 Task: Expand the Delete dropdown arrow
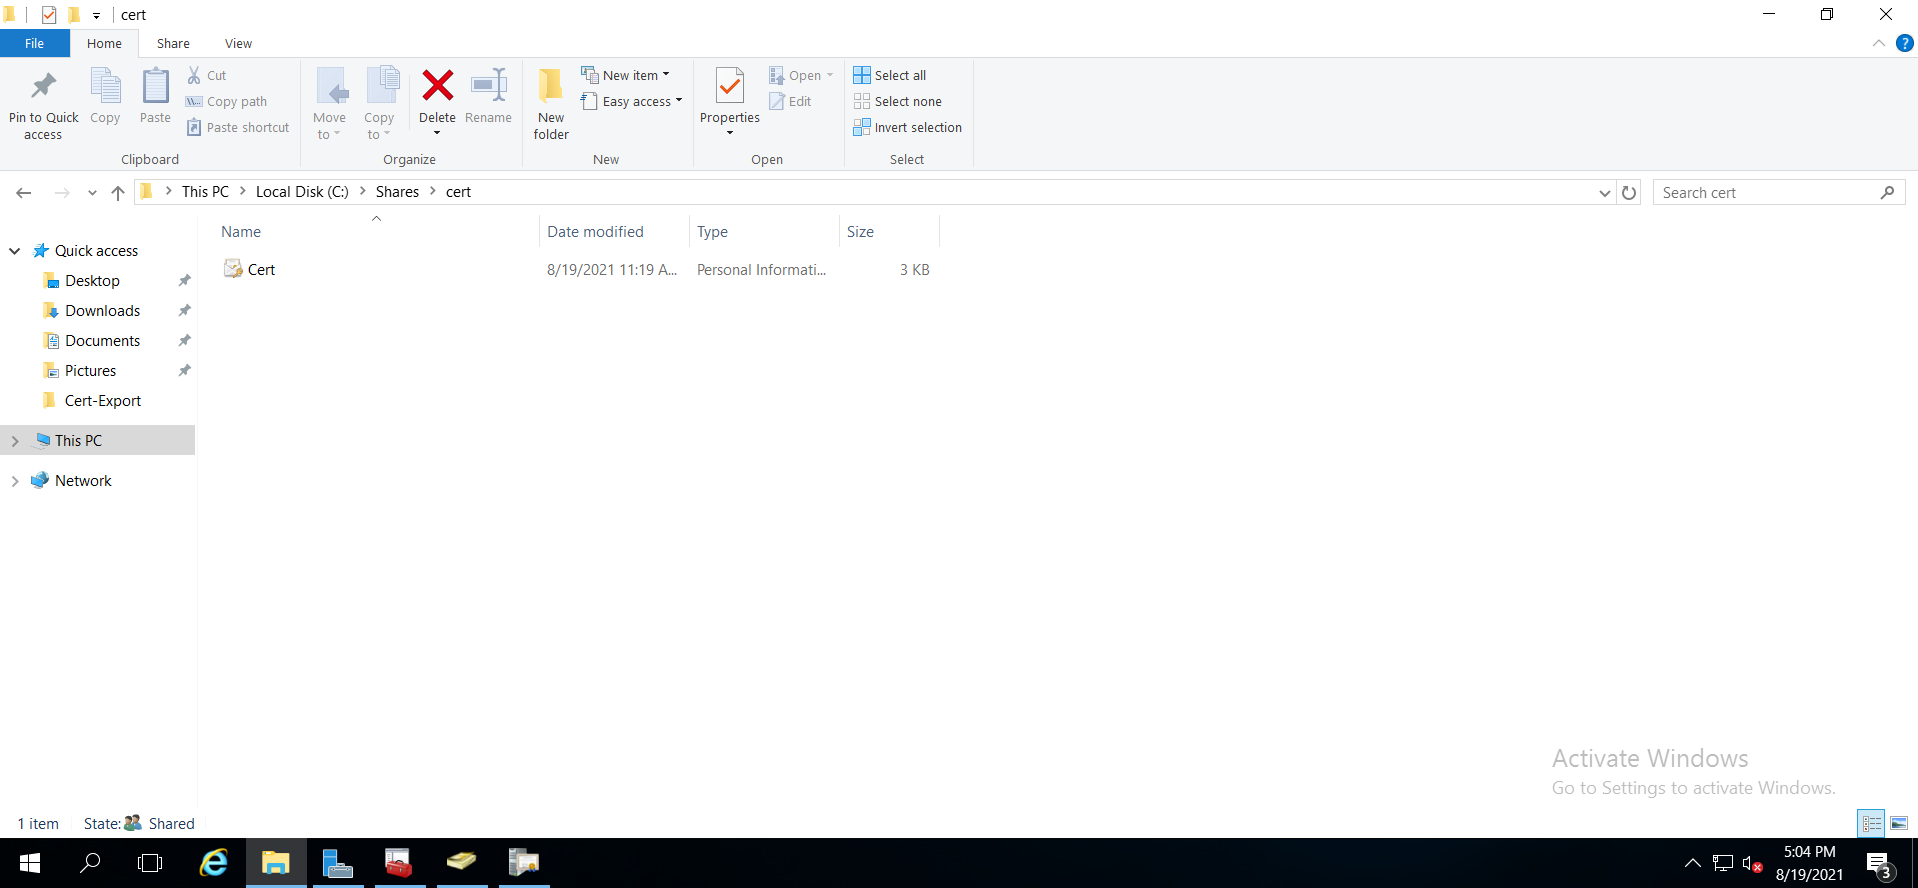pos(437,133)
